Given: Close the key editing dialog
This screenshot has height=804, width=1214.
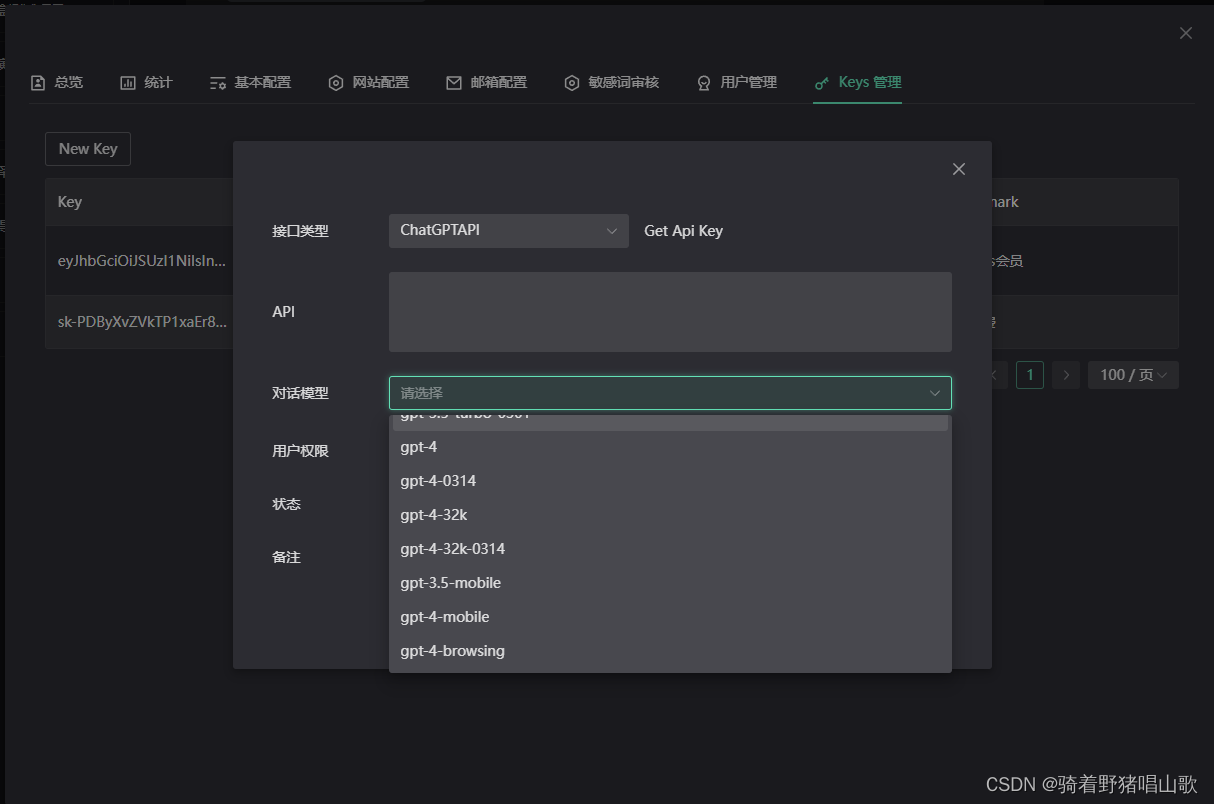Looking at the screenshot, I should (959, 169).
